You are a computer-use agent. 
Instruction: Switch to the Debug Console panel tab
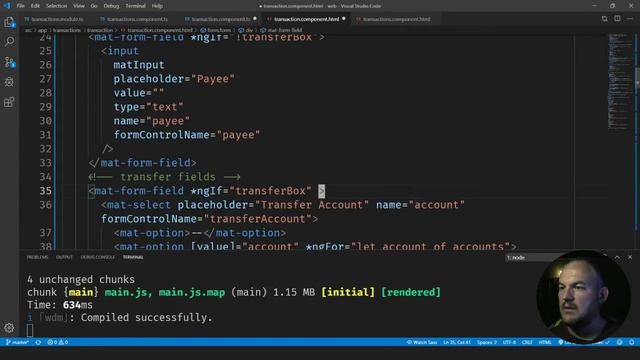pos(98,257)
